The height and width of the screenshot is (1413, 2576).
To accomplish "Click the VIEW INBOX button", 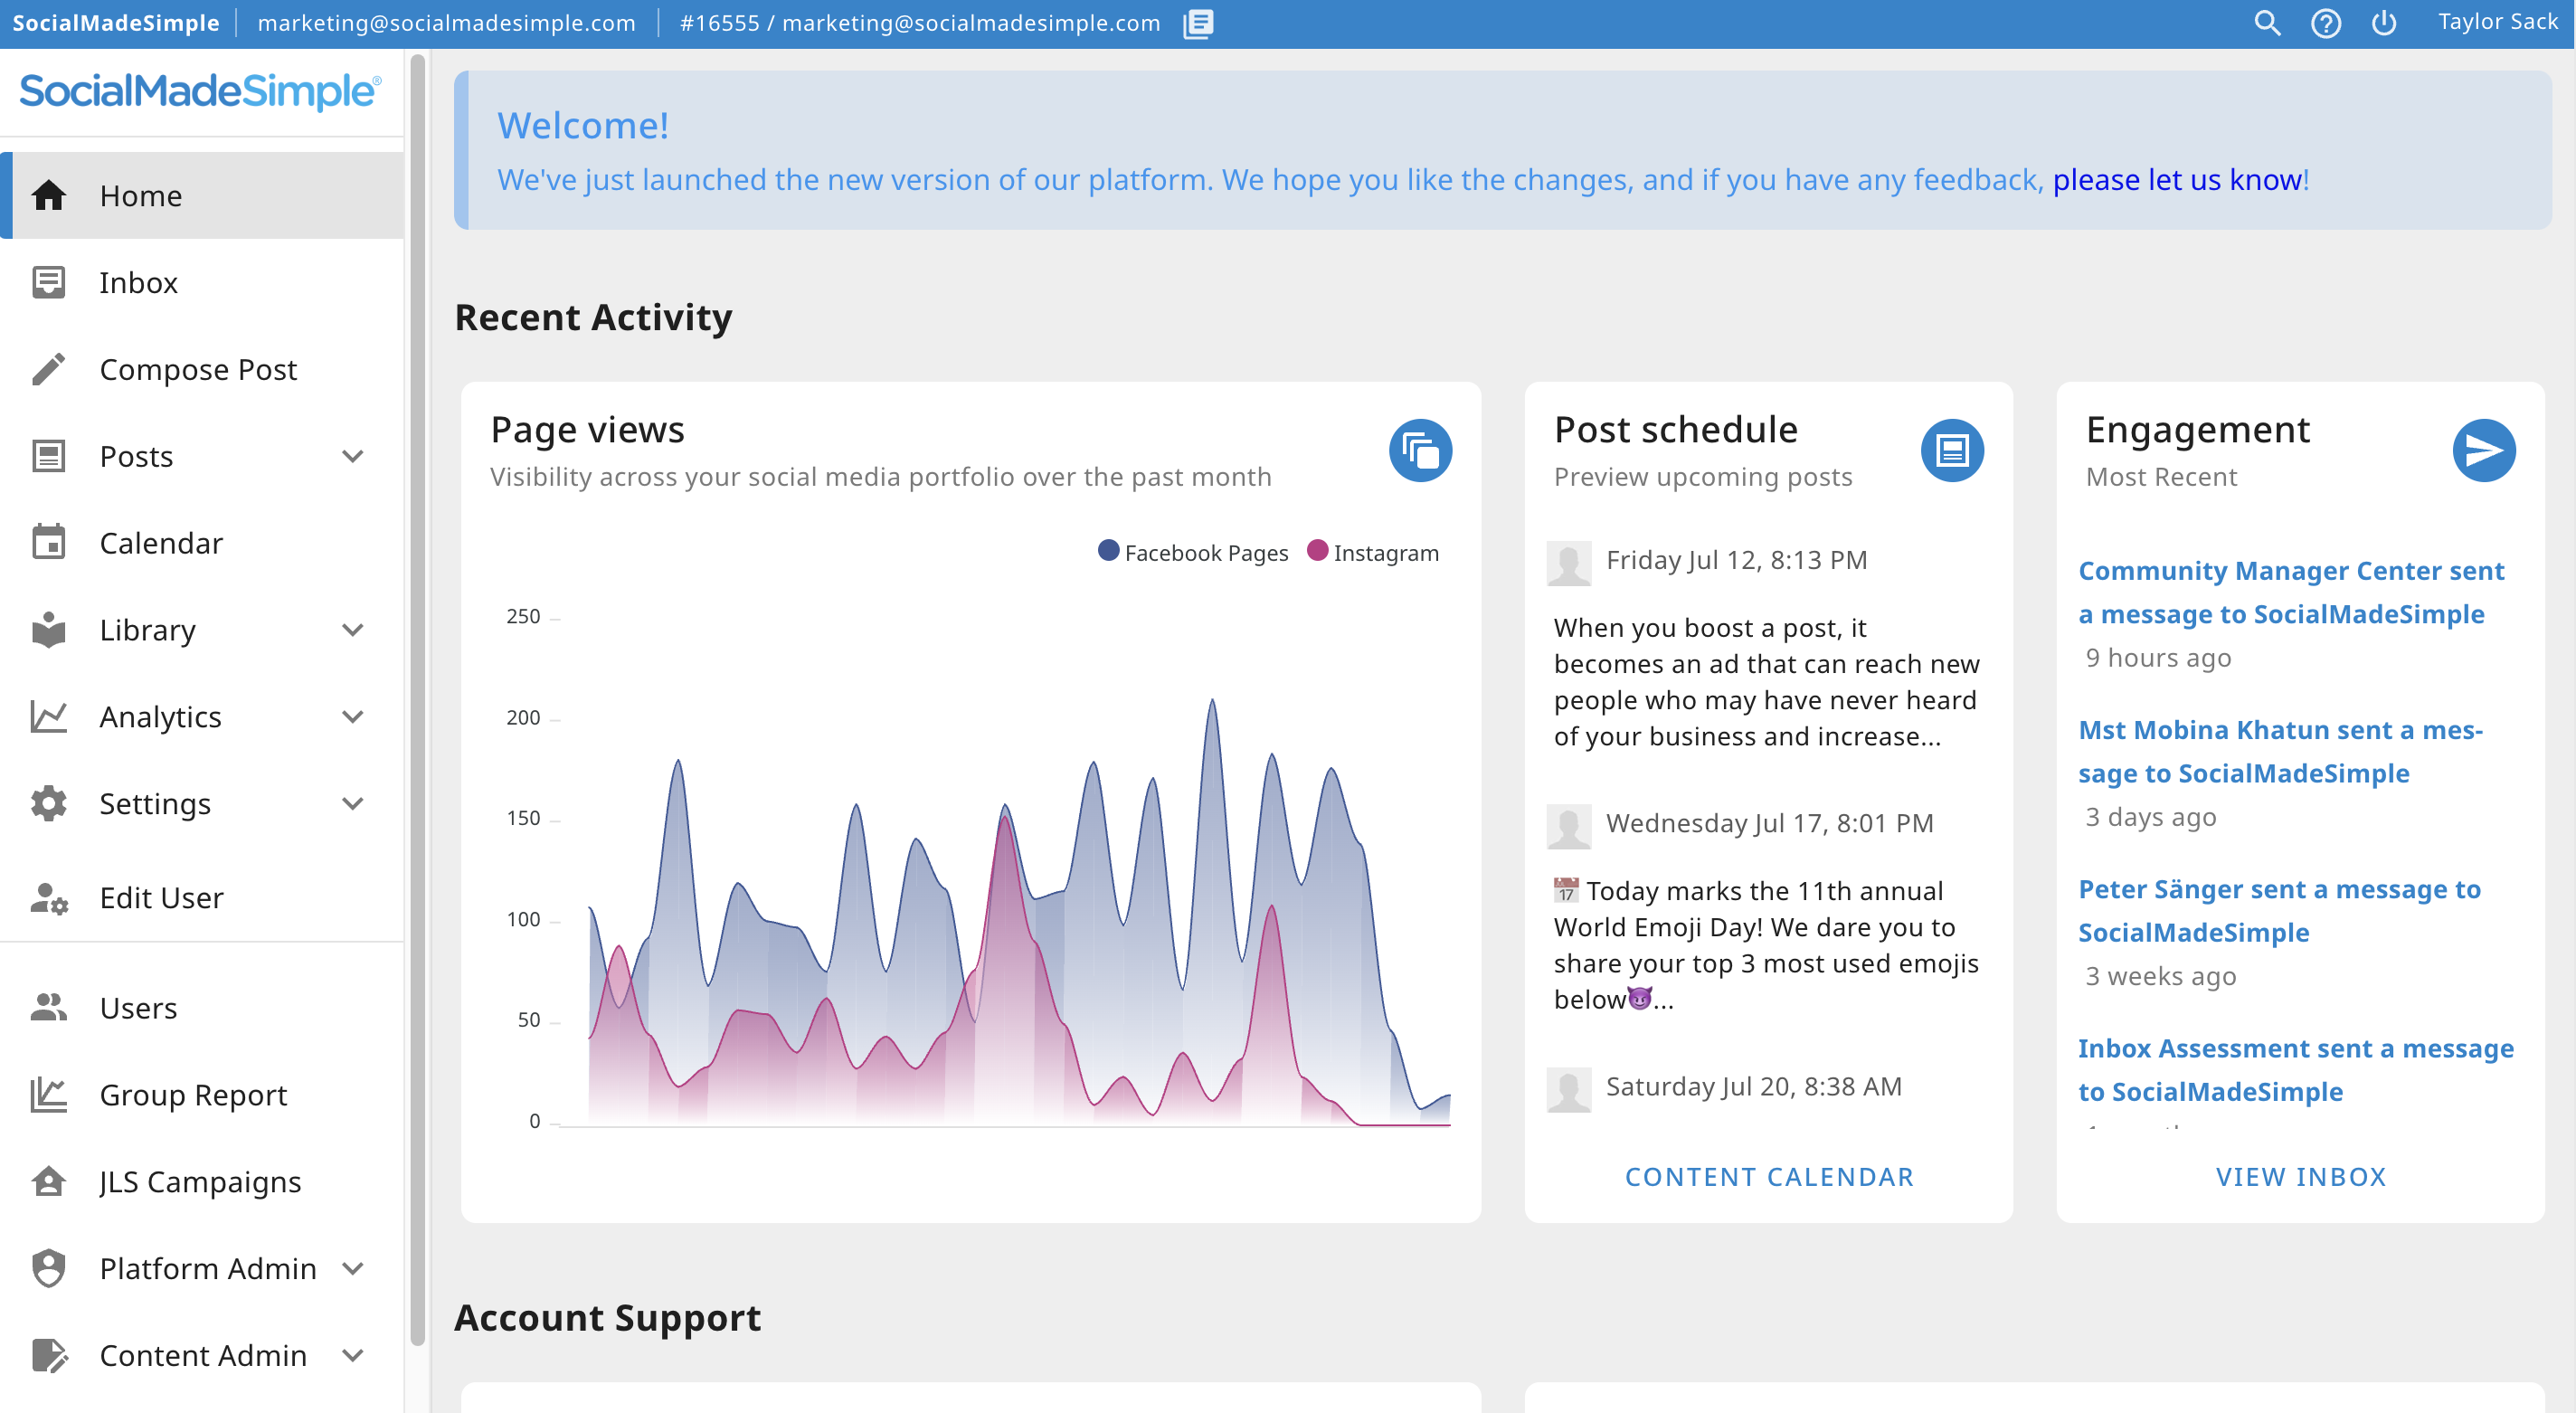I will coord(2300,1177).
